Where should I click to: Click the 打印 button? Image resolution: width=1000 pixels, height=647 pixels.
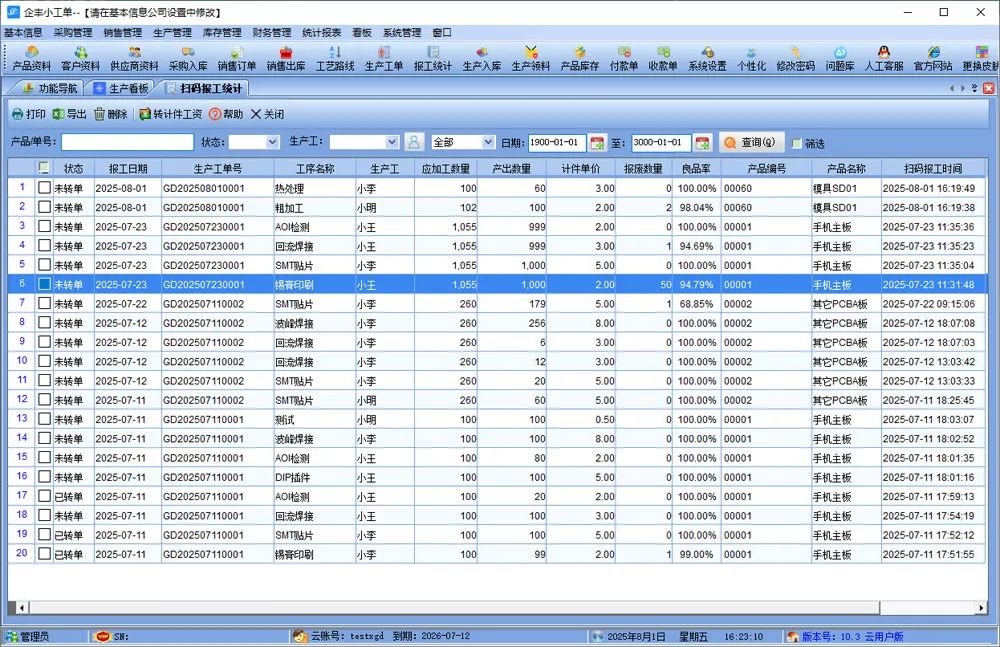coord(29,114)
